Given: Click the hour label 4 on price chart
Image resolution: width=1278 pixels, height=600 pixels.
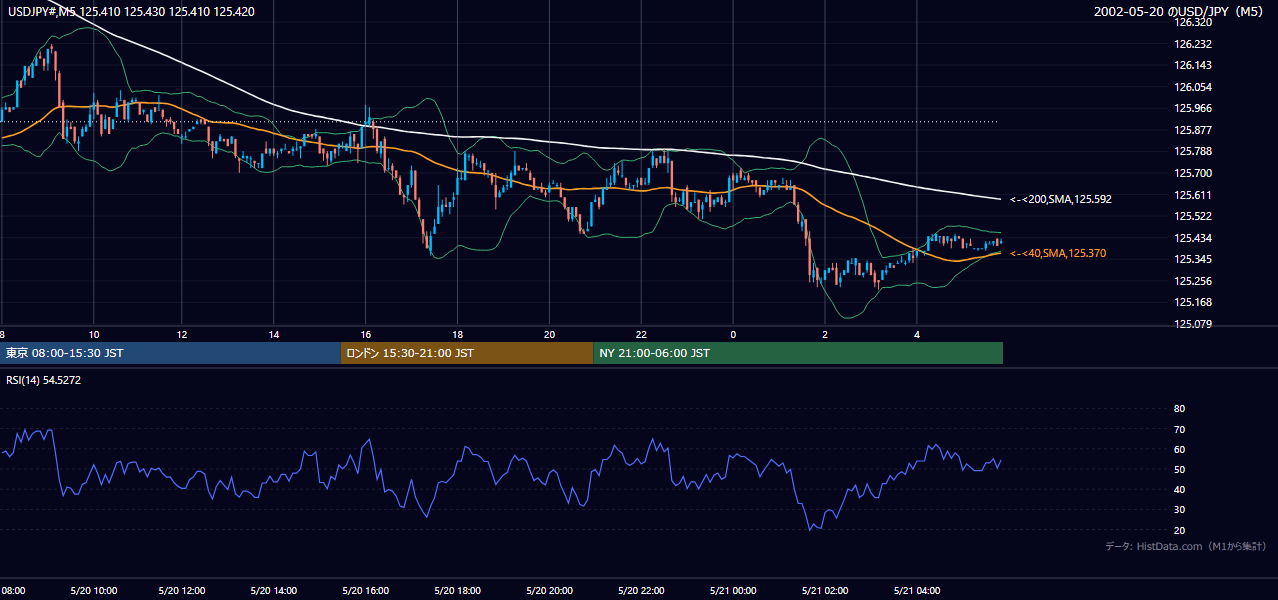Looking at the screenshot, I should tap(917, 334).
